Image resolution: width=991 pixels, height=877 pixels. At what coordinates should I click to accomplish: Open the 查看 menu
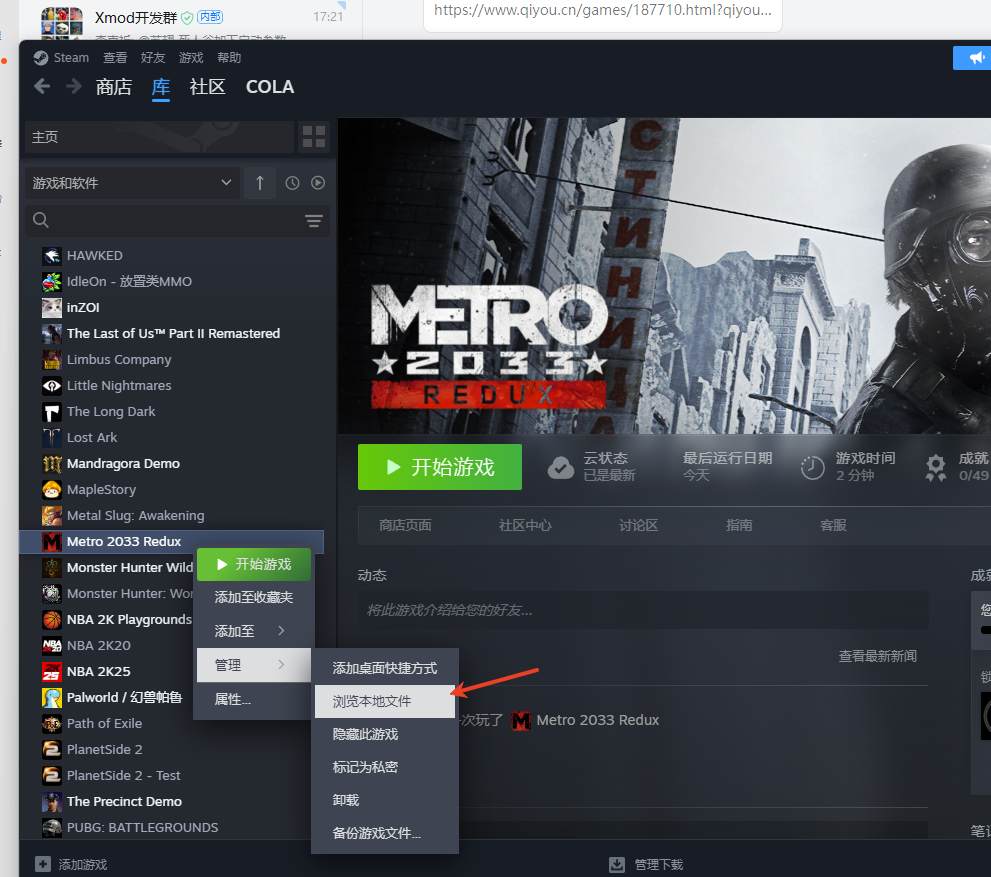(x=115, y=58)
